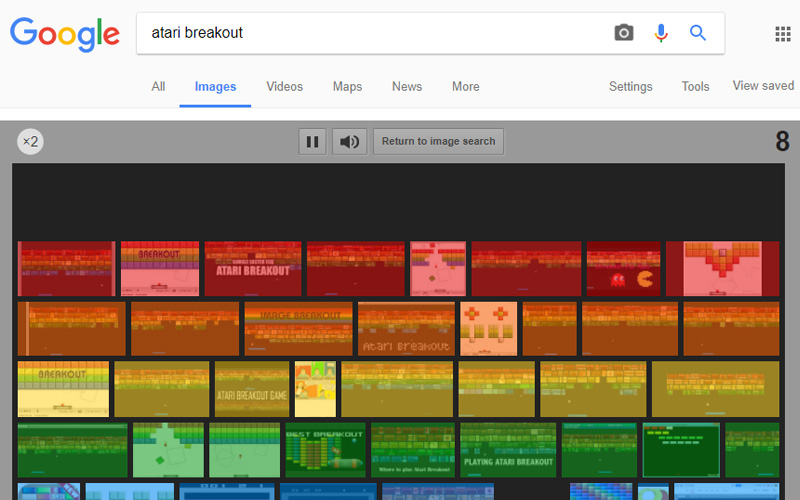The image size is (800, 500).
Task: Click the orange IMAGE BREAKOUT thumbnail
Action: 298,329
